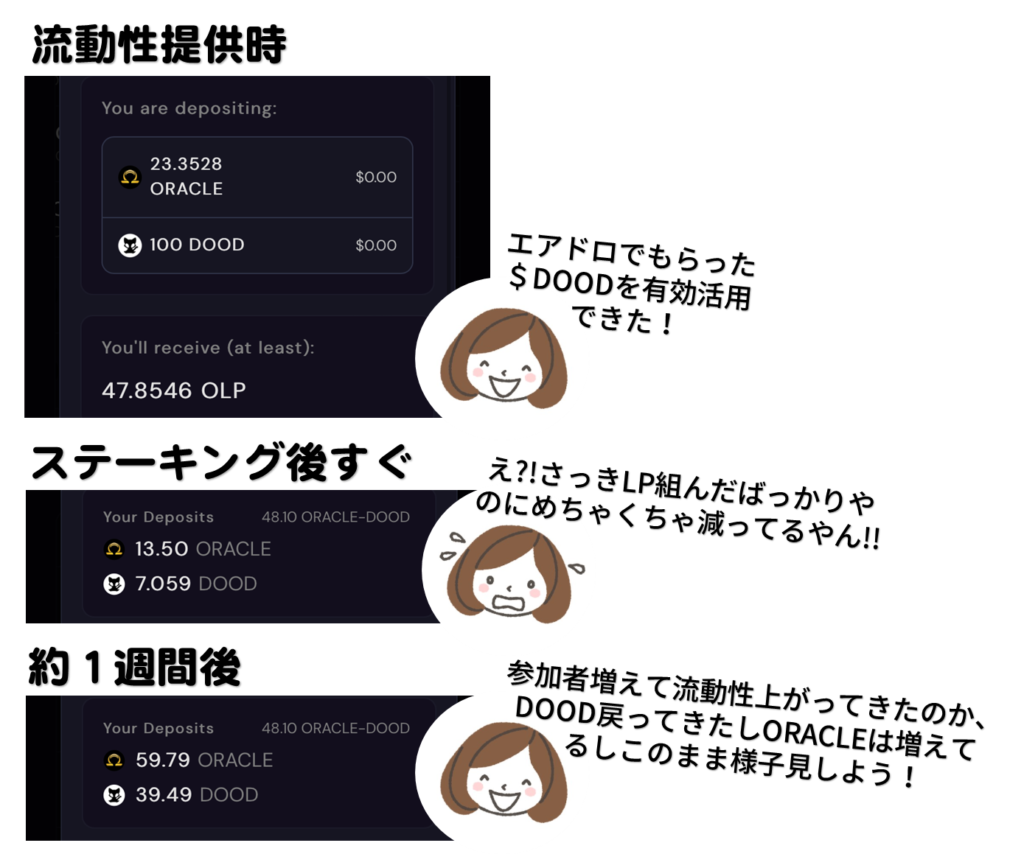
Task: Click the DOOD icon next to 39.49 DOOD
Action: coord(114,795)
